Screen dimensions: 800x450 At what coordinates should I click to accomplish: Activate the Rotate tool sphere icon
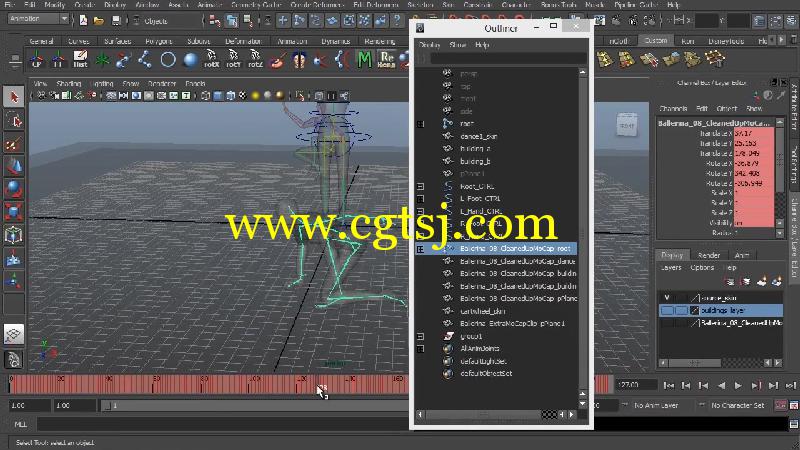tap(14, 189)
